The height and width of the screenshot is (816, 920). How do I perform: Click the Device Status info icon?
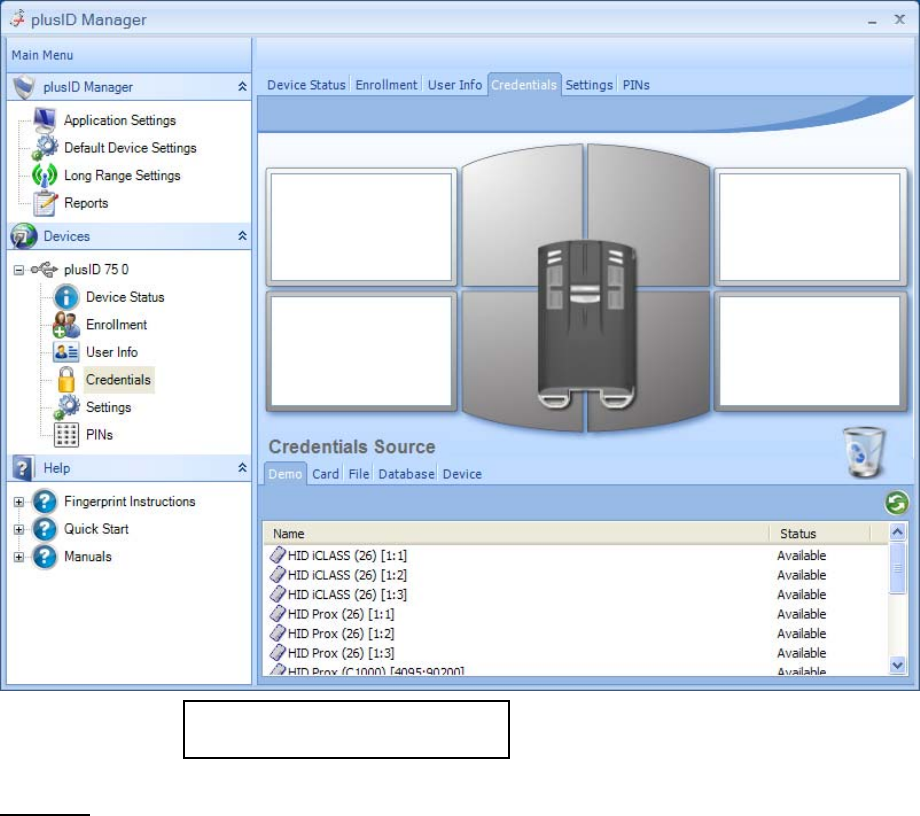tap(67, 297)
